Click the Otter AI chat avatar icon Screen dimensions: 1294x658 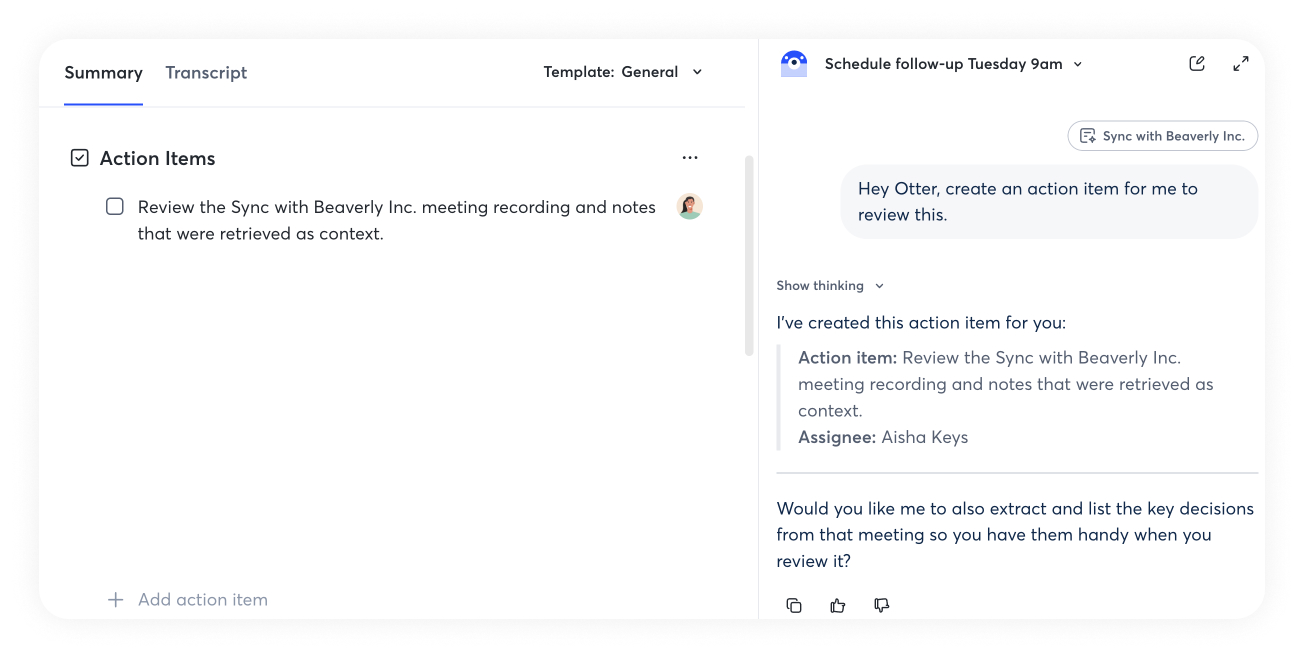tap(793, 64)
